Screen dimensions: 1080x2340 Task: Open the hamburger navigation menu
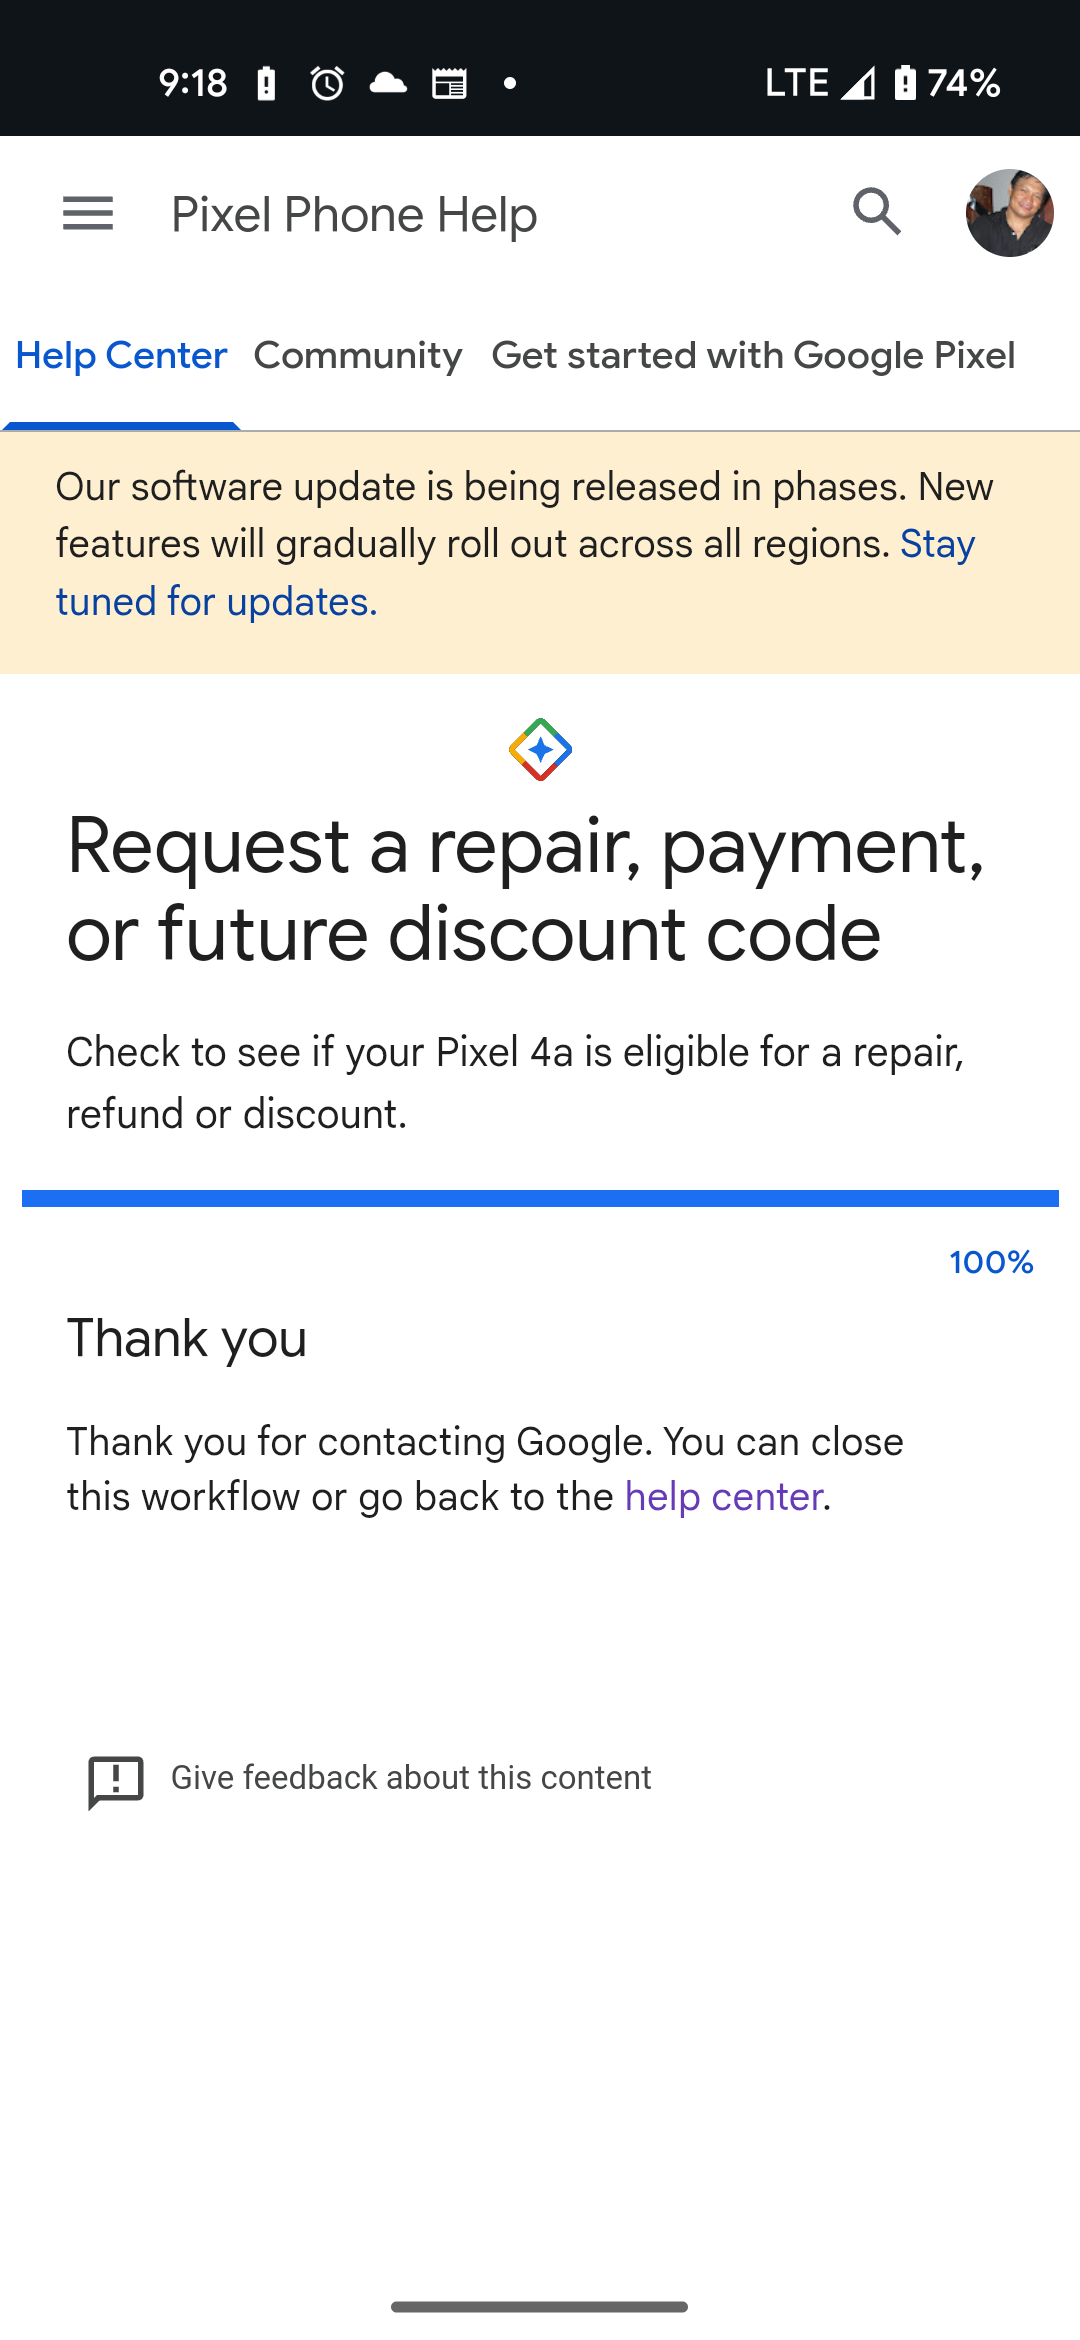[x=88, y=213]
